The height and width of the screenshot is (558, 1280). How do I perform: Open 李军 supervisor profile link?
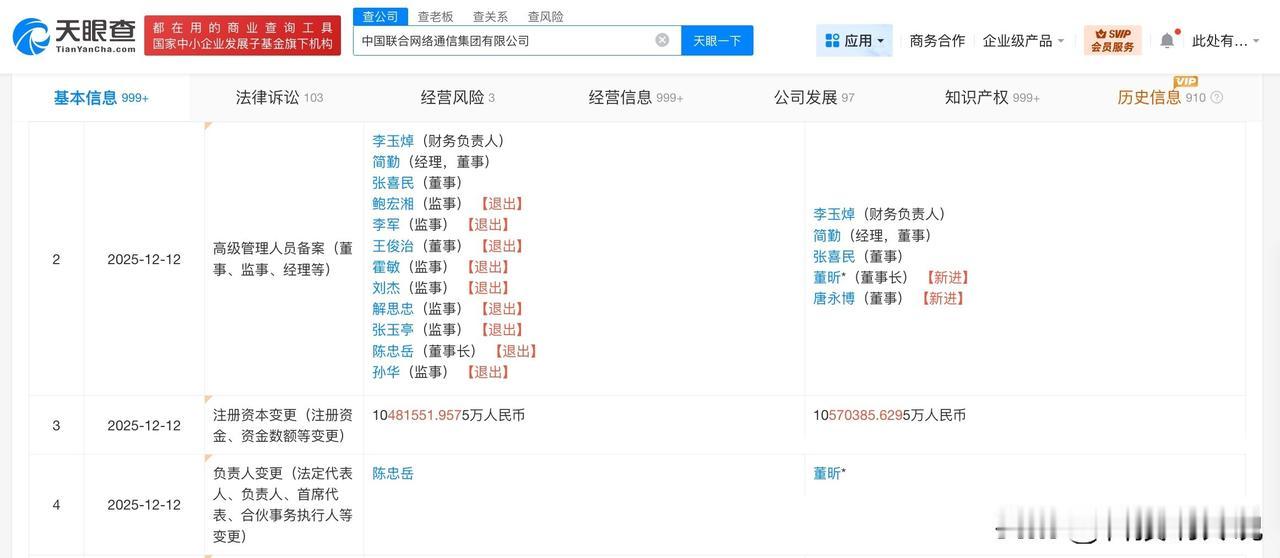click(x=386, y=225)
